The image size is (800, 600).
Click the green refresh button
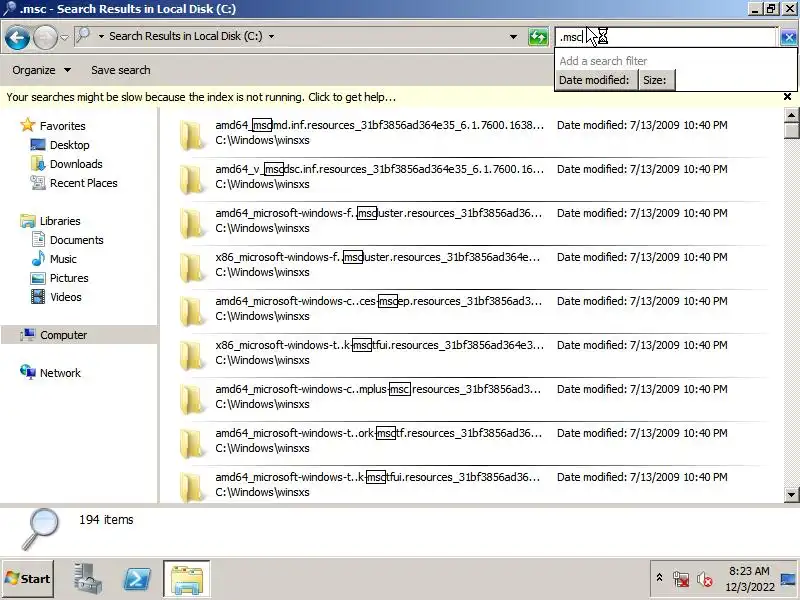tap(538, 37)
